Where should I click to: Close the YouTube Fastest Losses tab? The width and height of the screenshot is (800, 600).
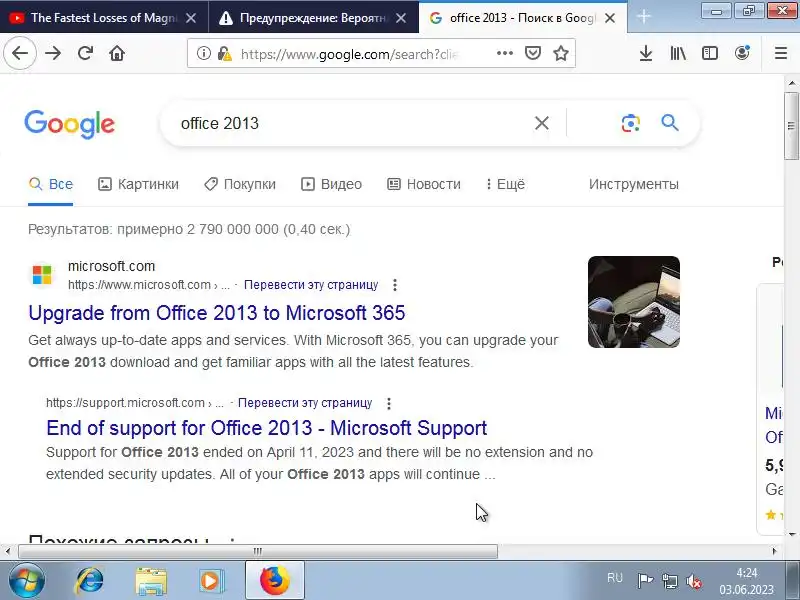[191, 18]
